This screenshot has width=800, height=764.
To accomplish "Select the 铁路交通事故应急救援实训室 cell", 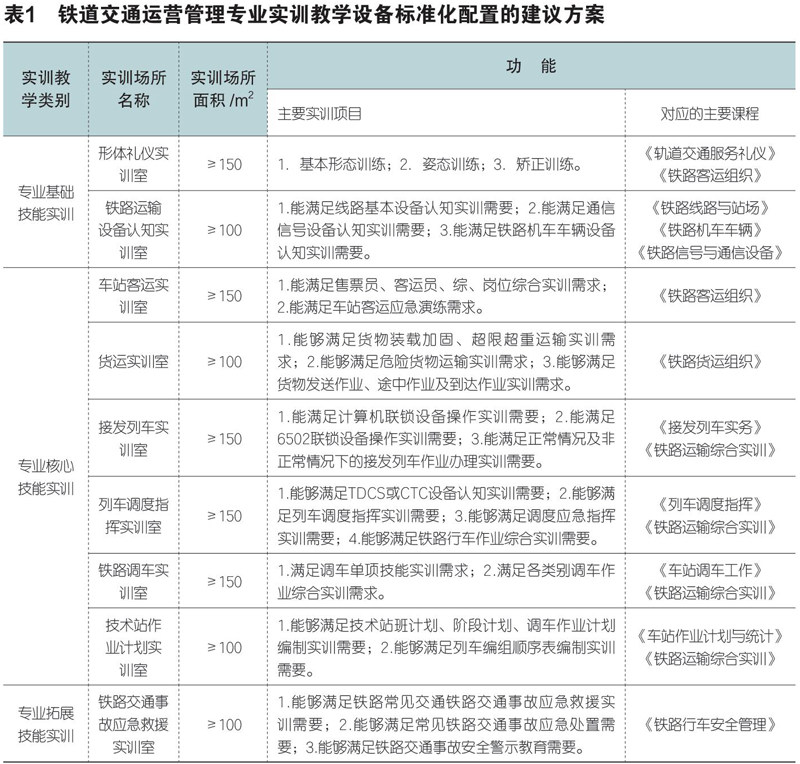I will pos(133,724).
